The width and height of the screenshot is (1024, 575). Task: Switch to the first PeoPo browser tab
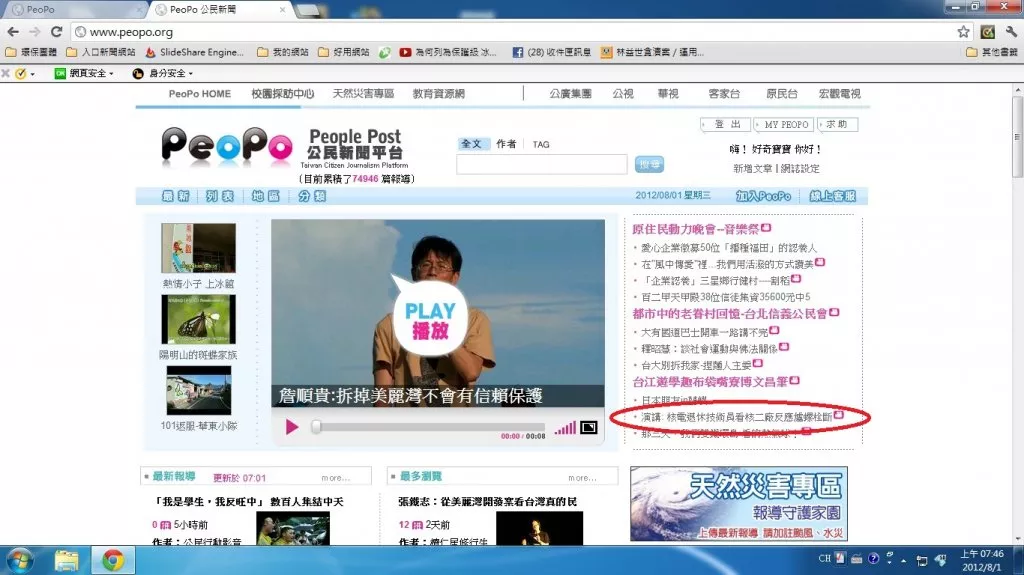coord(74,9)
